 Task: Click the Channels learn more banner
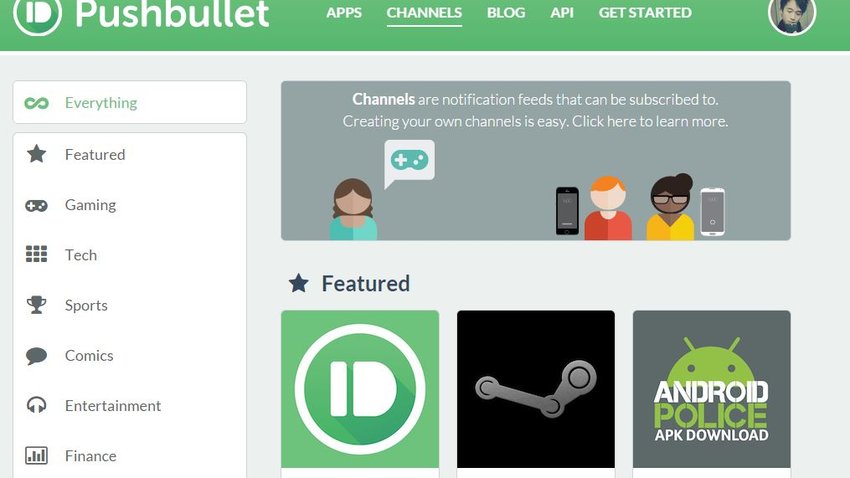pyautogui.click(x=536, y=160)
